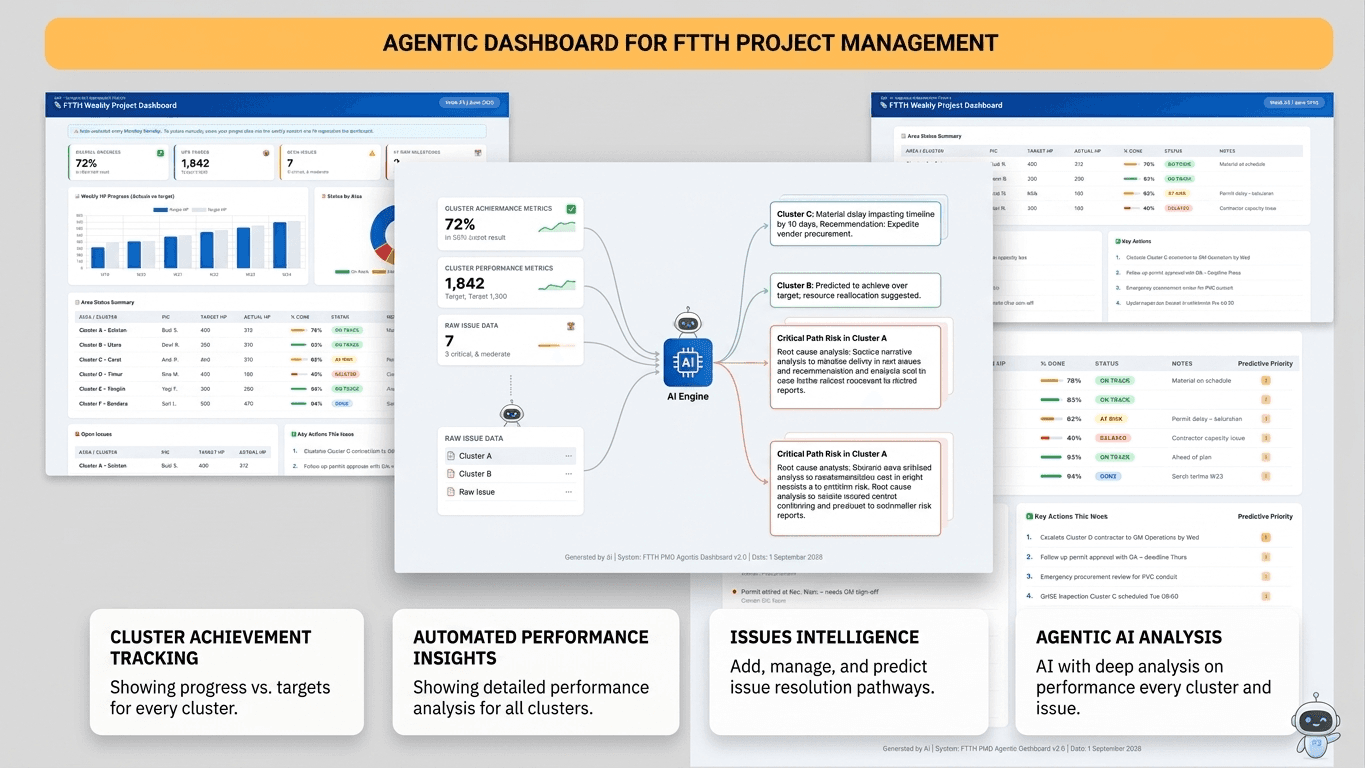Select Cluster B row in Raw Issue Data
The image size is (1365, 768).
pyautogui.click(x=510, y=474)
